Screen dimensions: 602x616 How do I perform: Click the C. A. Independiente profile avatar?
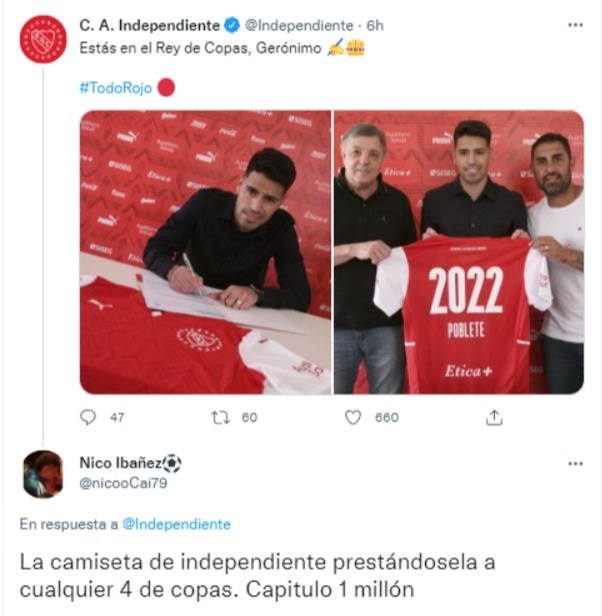coord(43,39)
